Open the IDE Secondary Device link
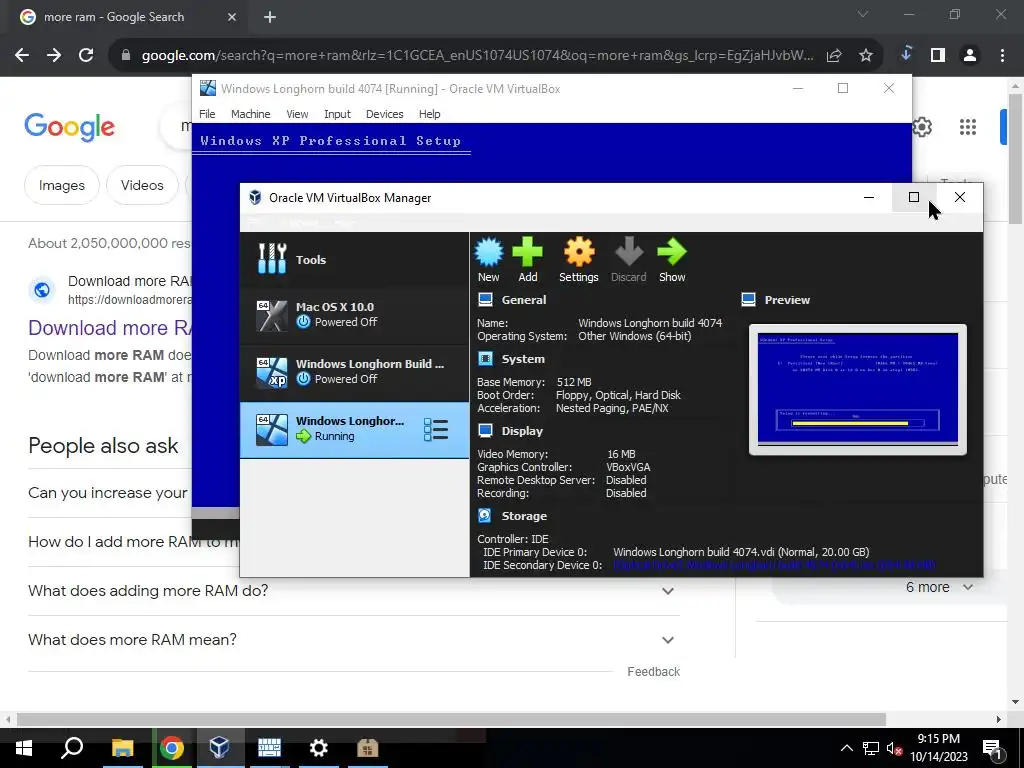This screenshot has height=768, width=1024. (x=774, y=565)
